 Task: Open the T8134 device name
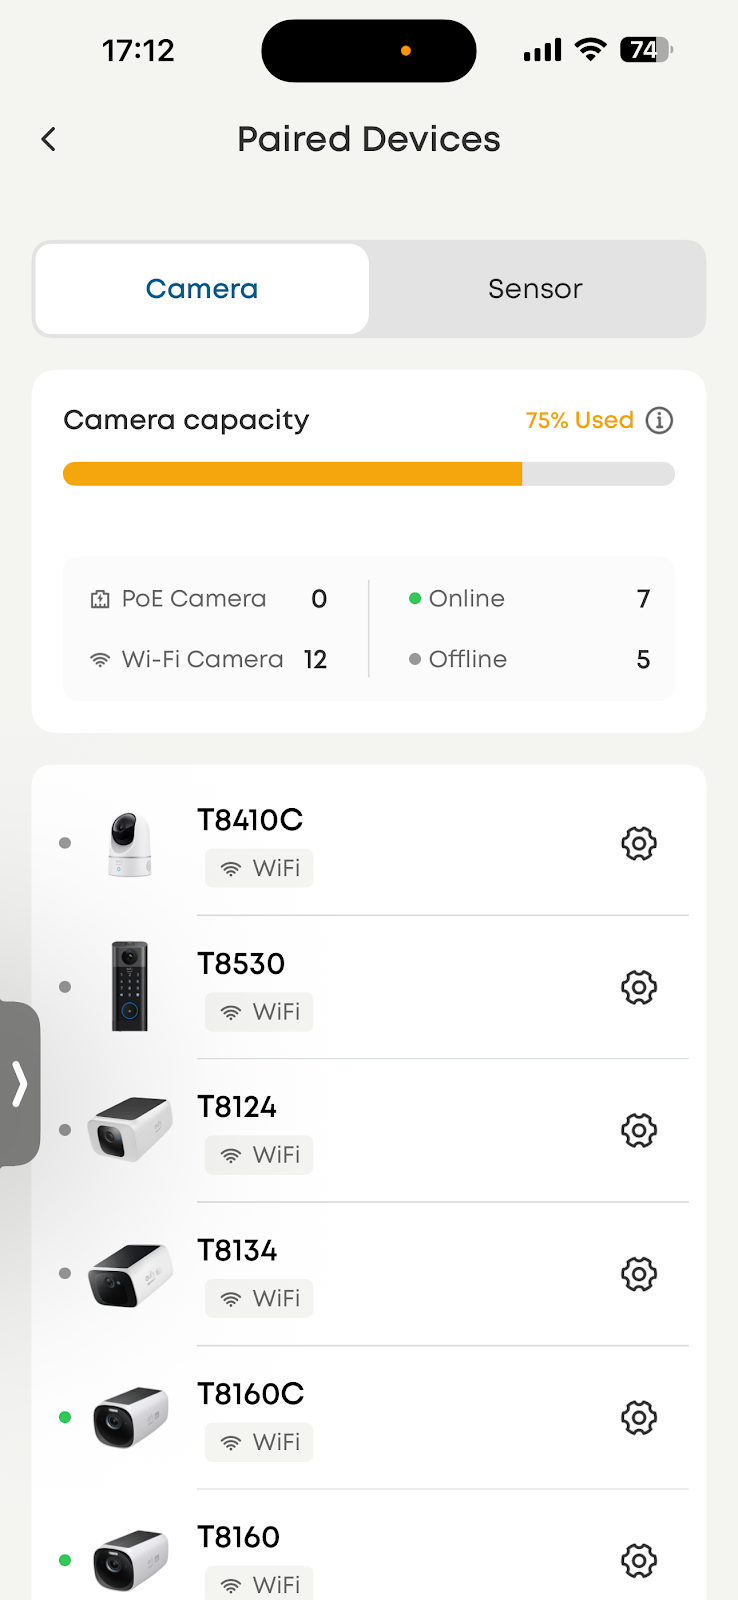pos(237,1251)
